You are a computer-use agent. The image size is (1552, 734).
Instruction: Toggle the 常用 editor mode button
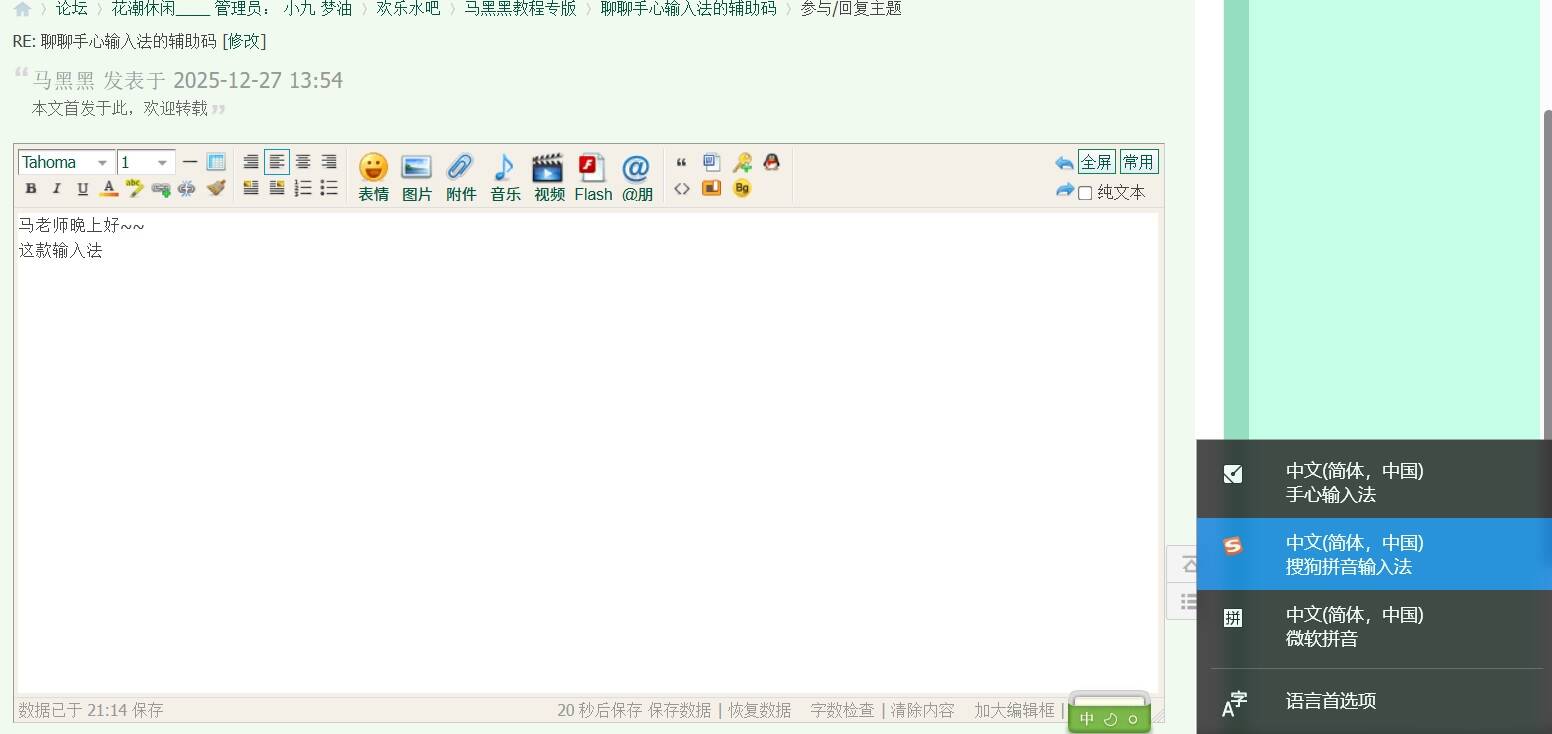[x=1138, y=162]
